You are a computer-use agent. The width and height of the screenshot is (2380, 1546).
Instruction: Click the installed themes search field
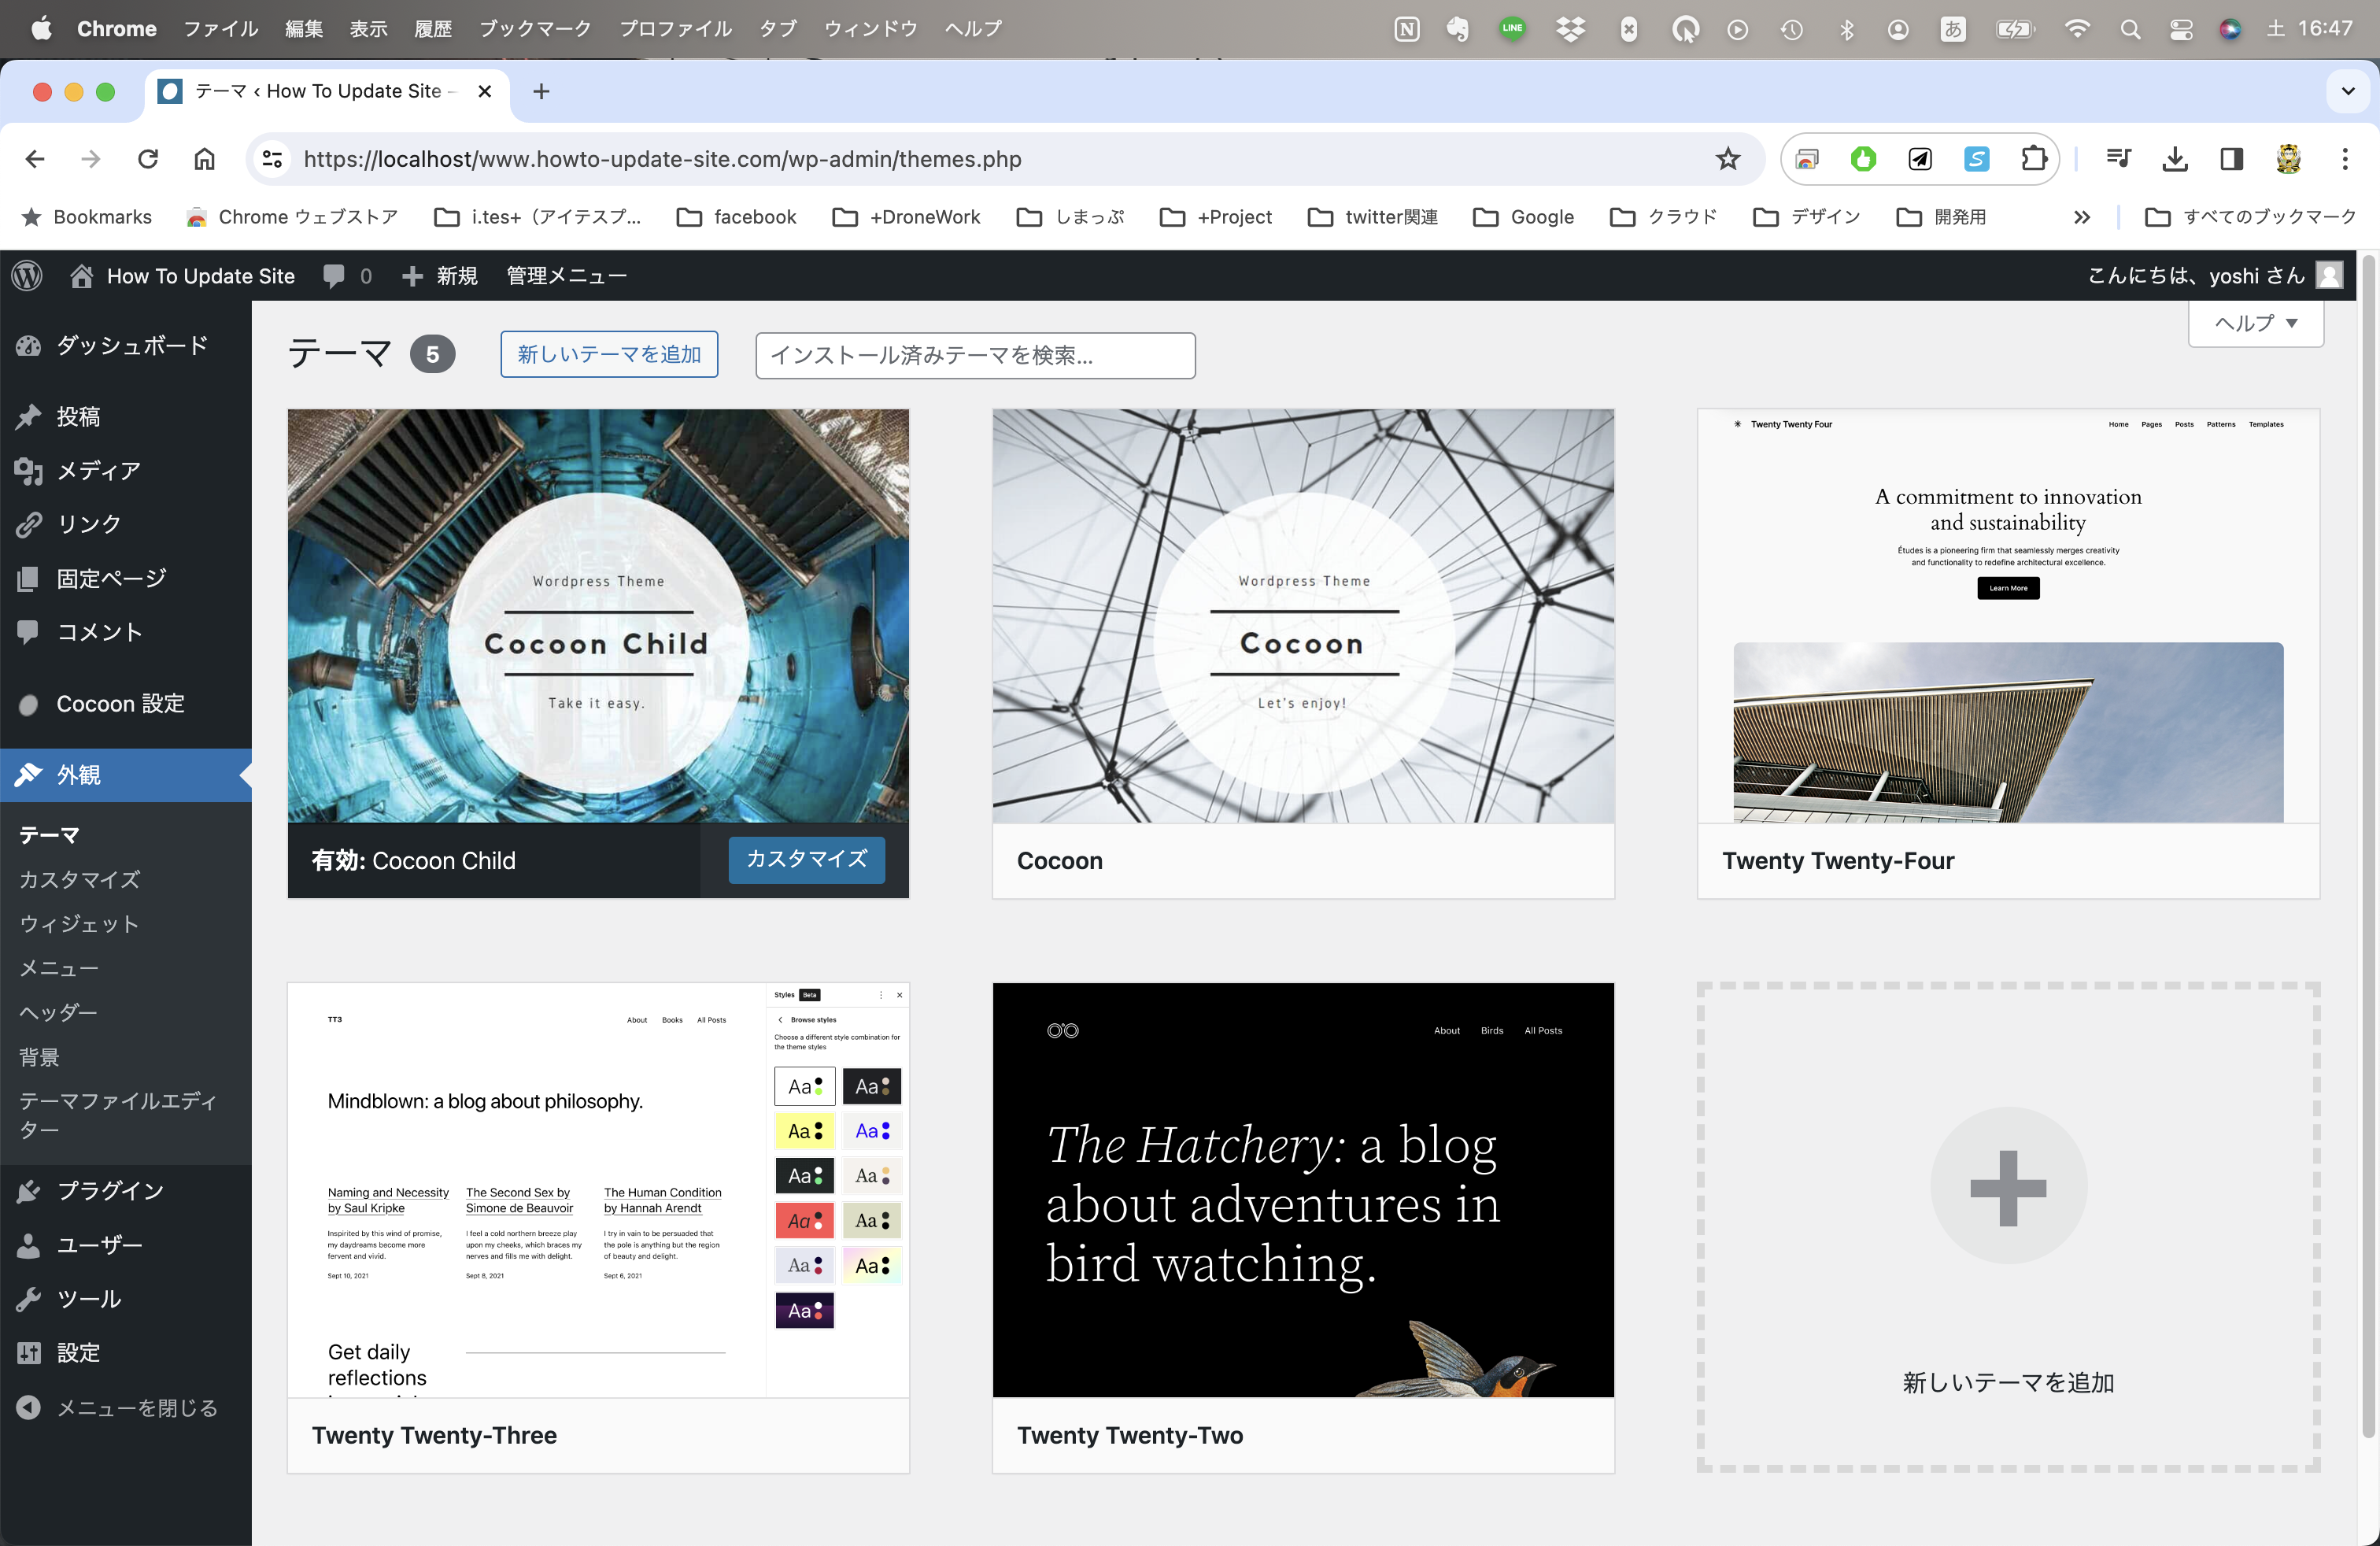click(974, 355)
